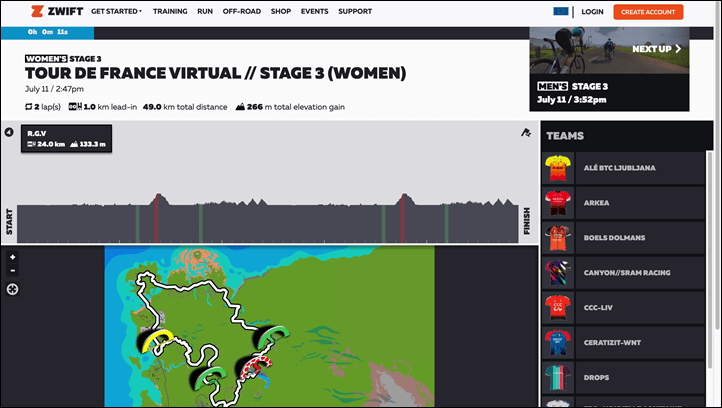722x408 pixels.
Task: Click the first green sprint marker
Action: tap(137, 224)
